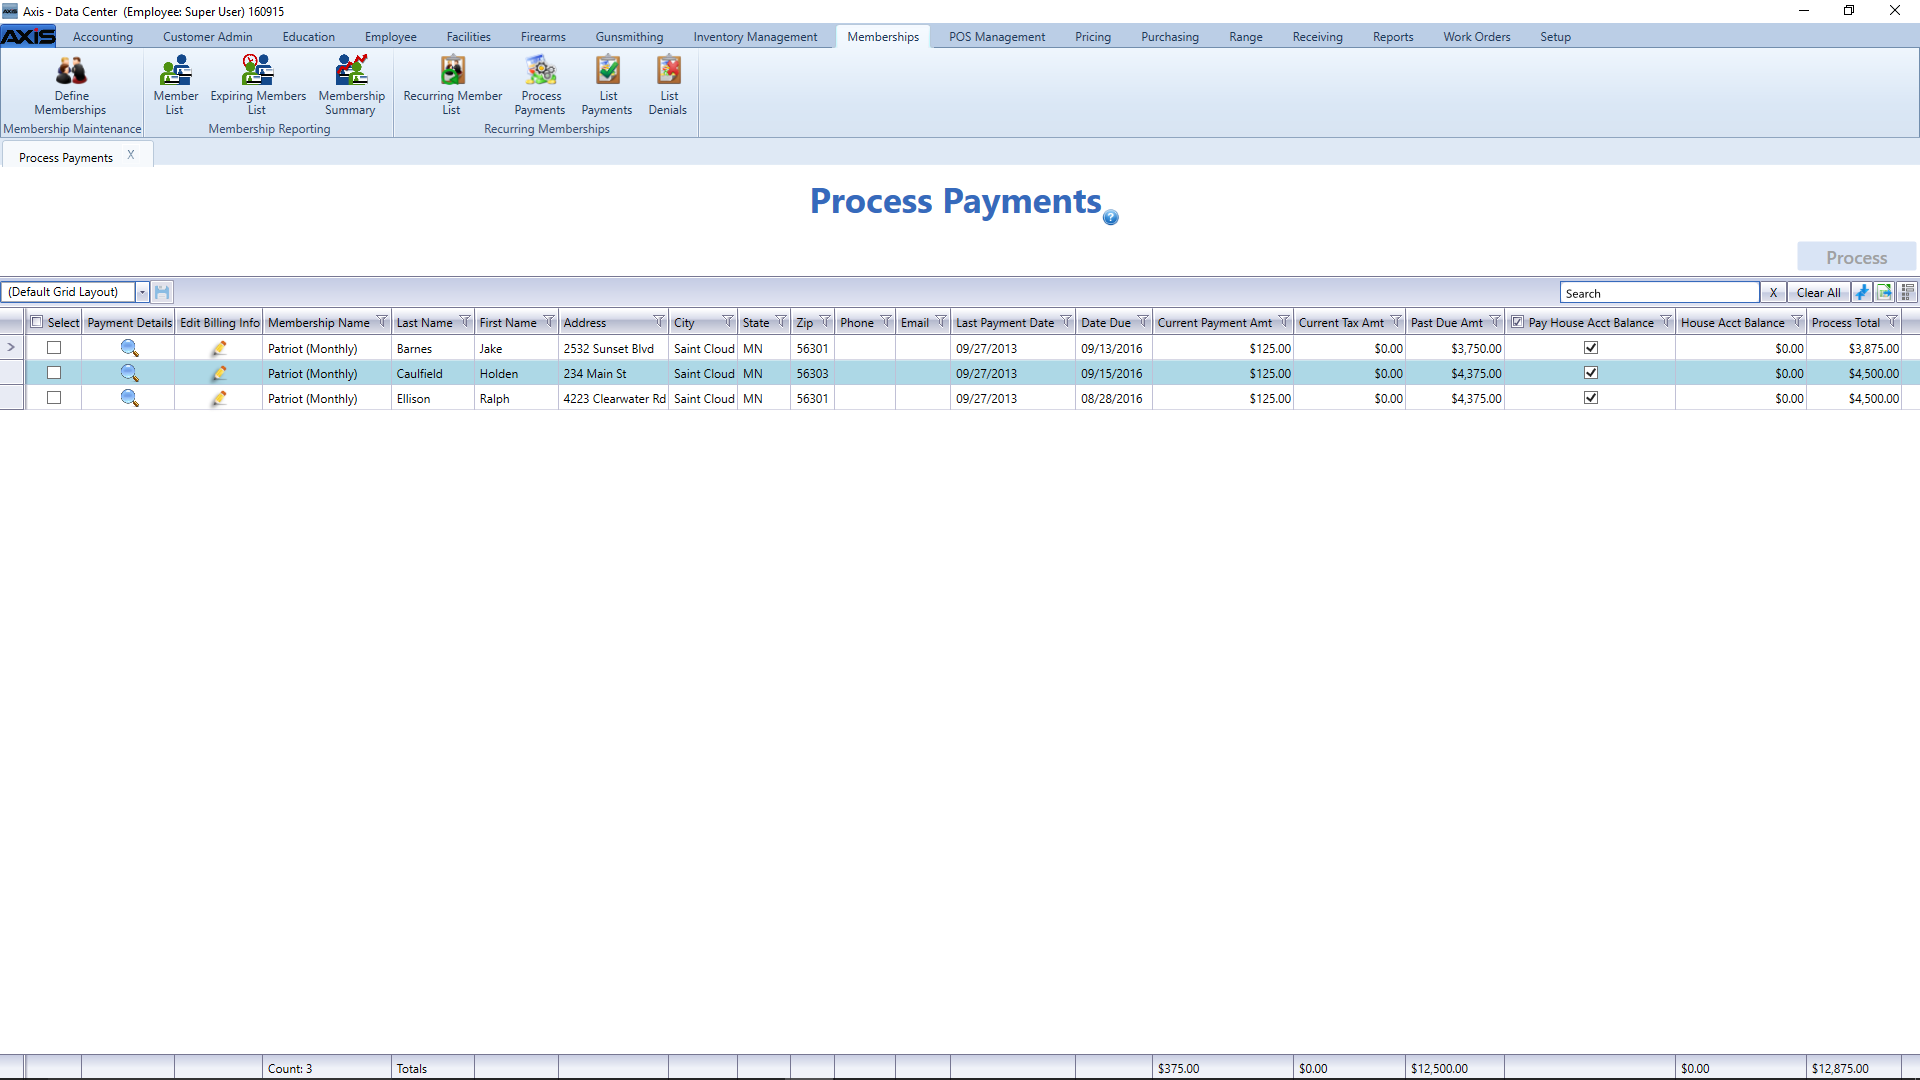This screenshot has width=1920, height=1080.
Task: Expand the Barnes row indicator arrow
Action: [11, 348]
